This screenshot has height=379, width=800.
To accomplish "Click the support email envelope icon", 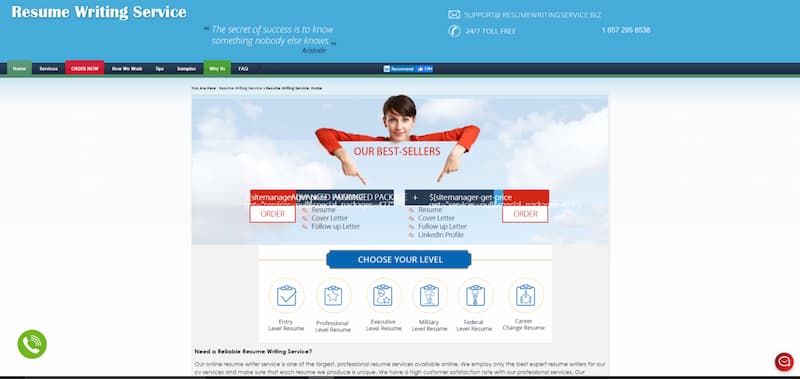I will click(454, 15).
